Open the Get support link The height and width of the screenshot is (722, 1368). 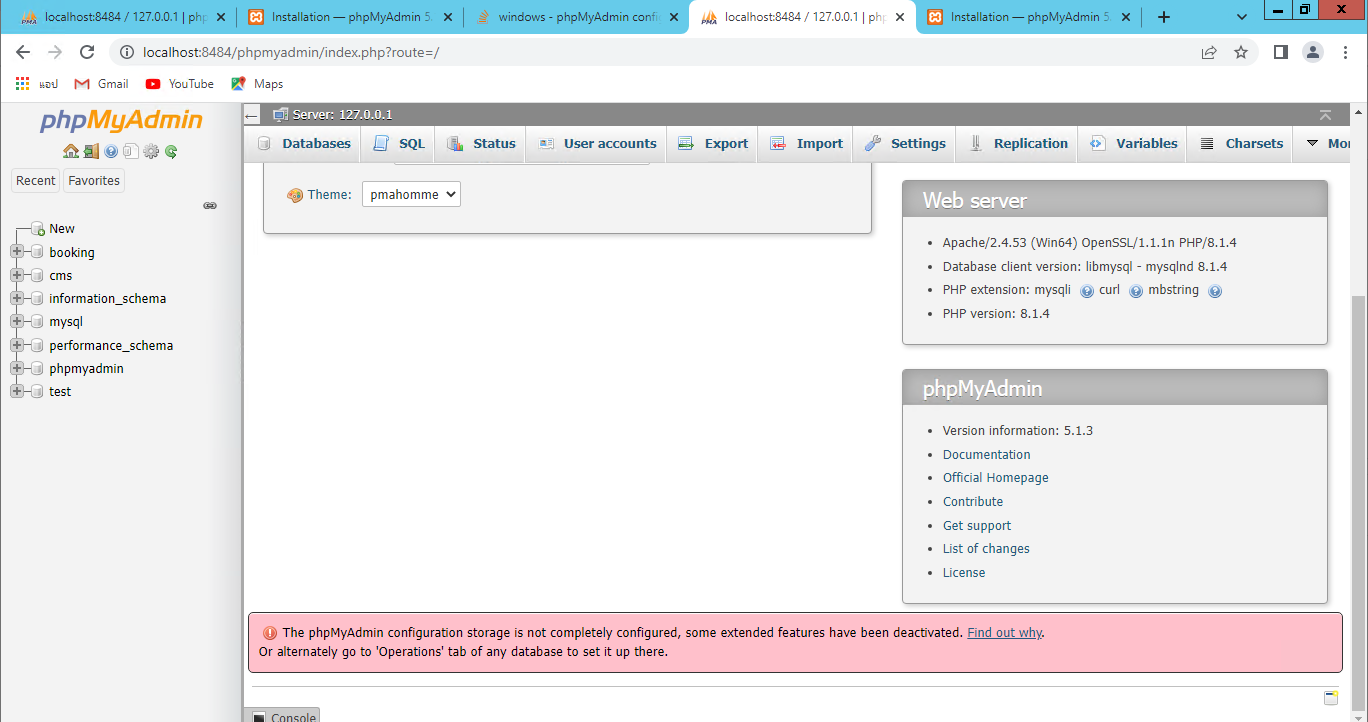977,526
